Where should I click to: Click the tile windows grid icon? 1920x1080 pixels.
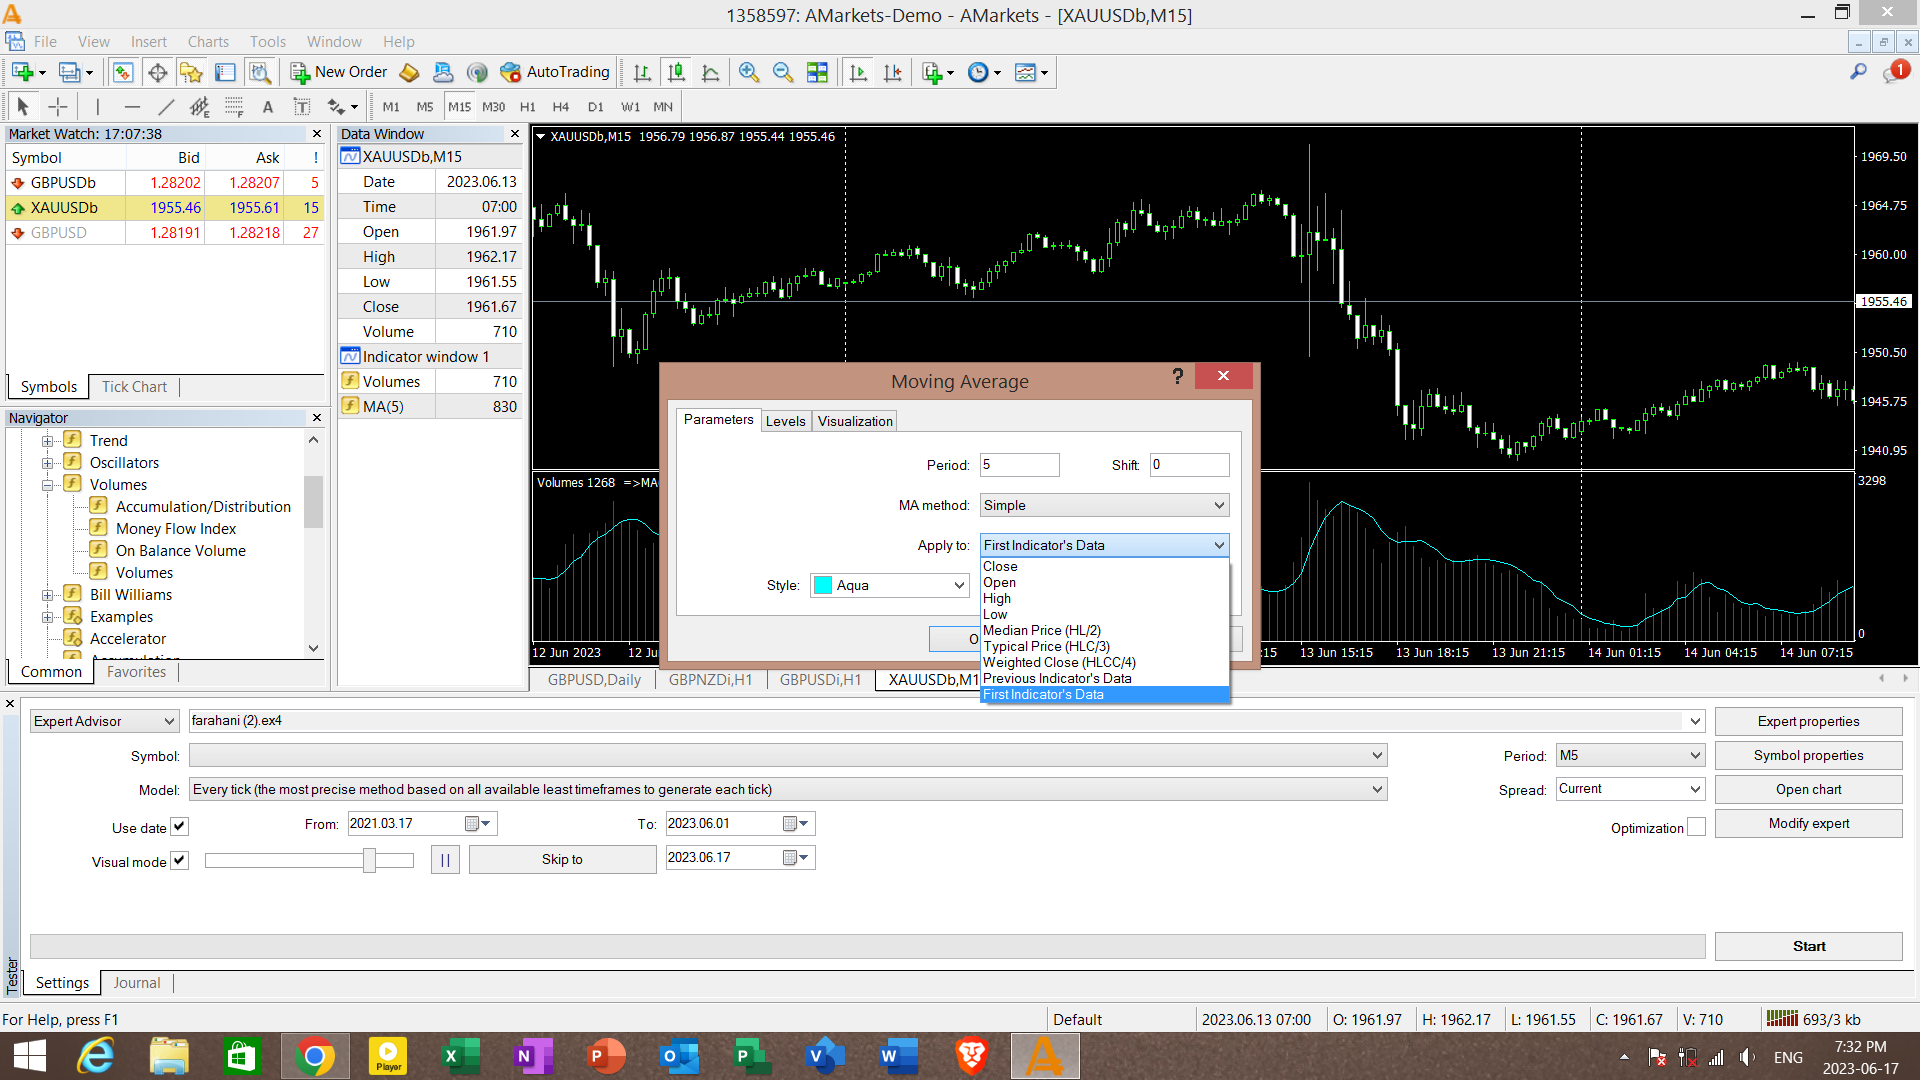[817, 72]
